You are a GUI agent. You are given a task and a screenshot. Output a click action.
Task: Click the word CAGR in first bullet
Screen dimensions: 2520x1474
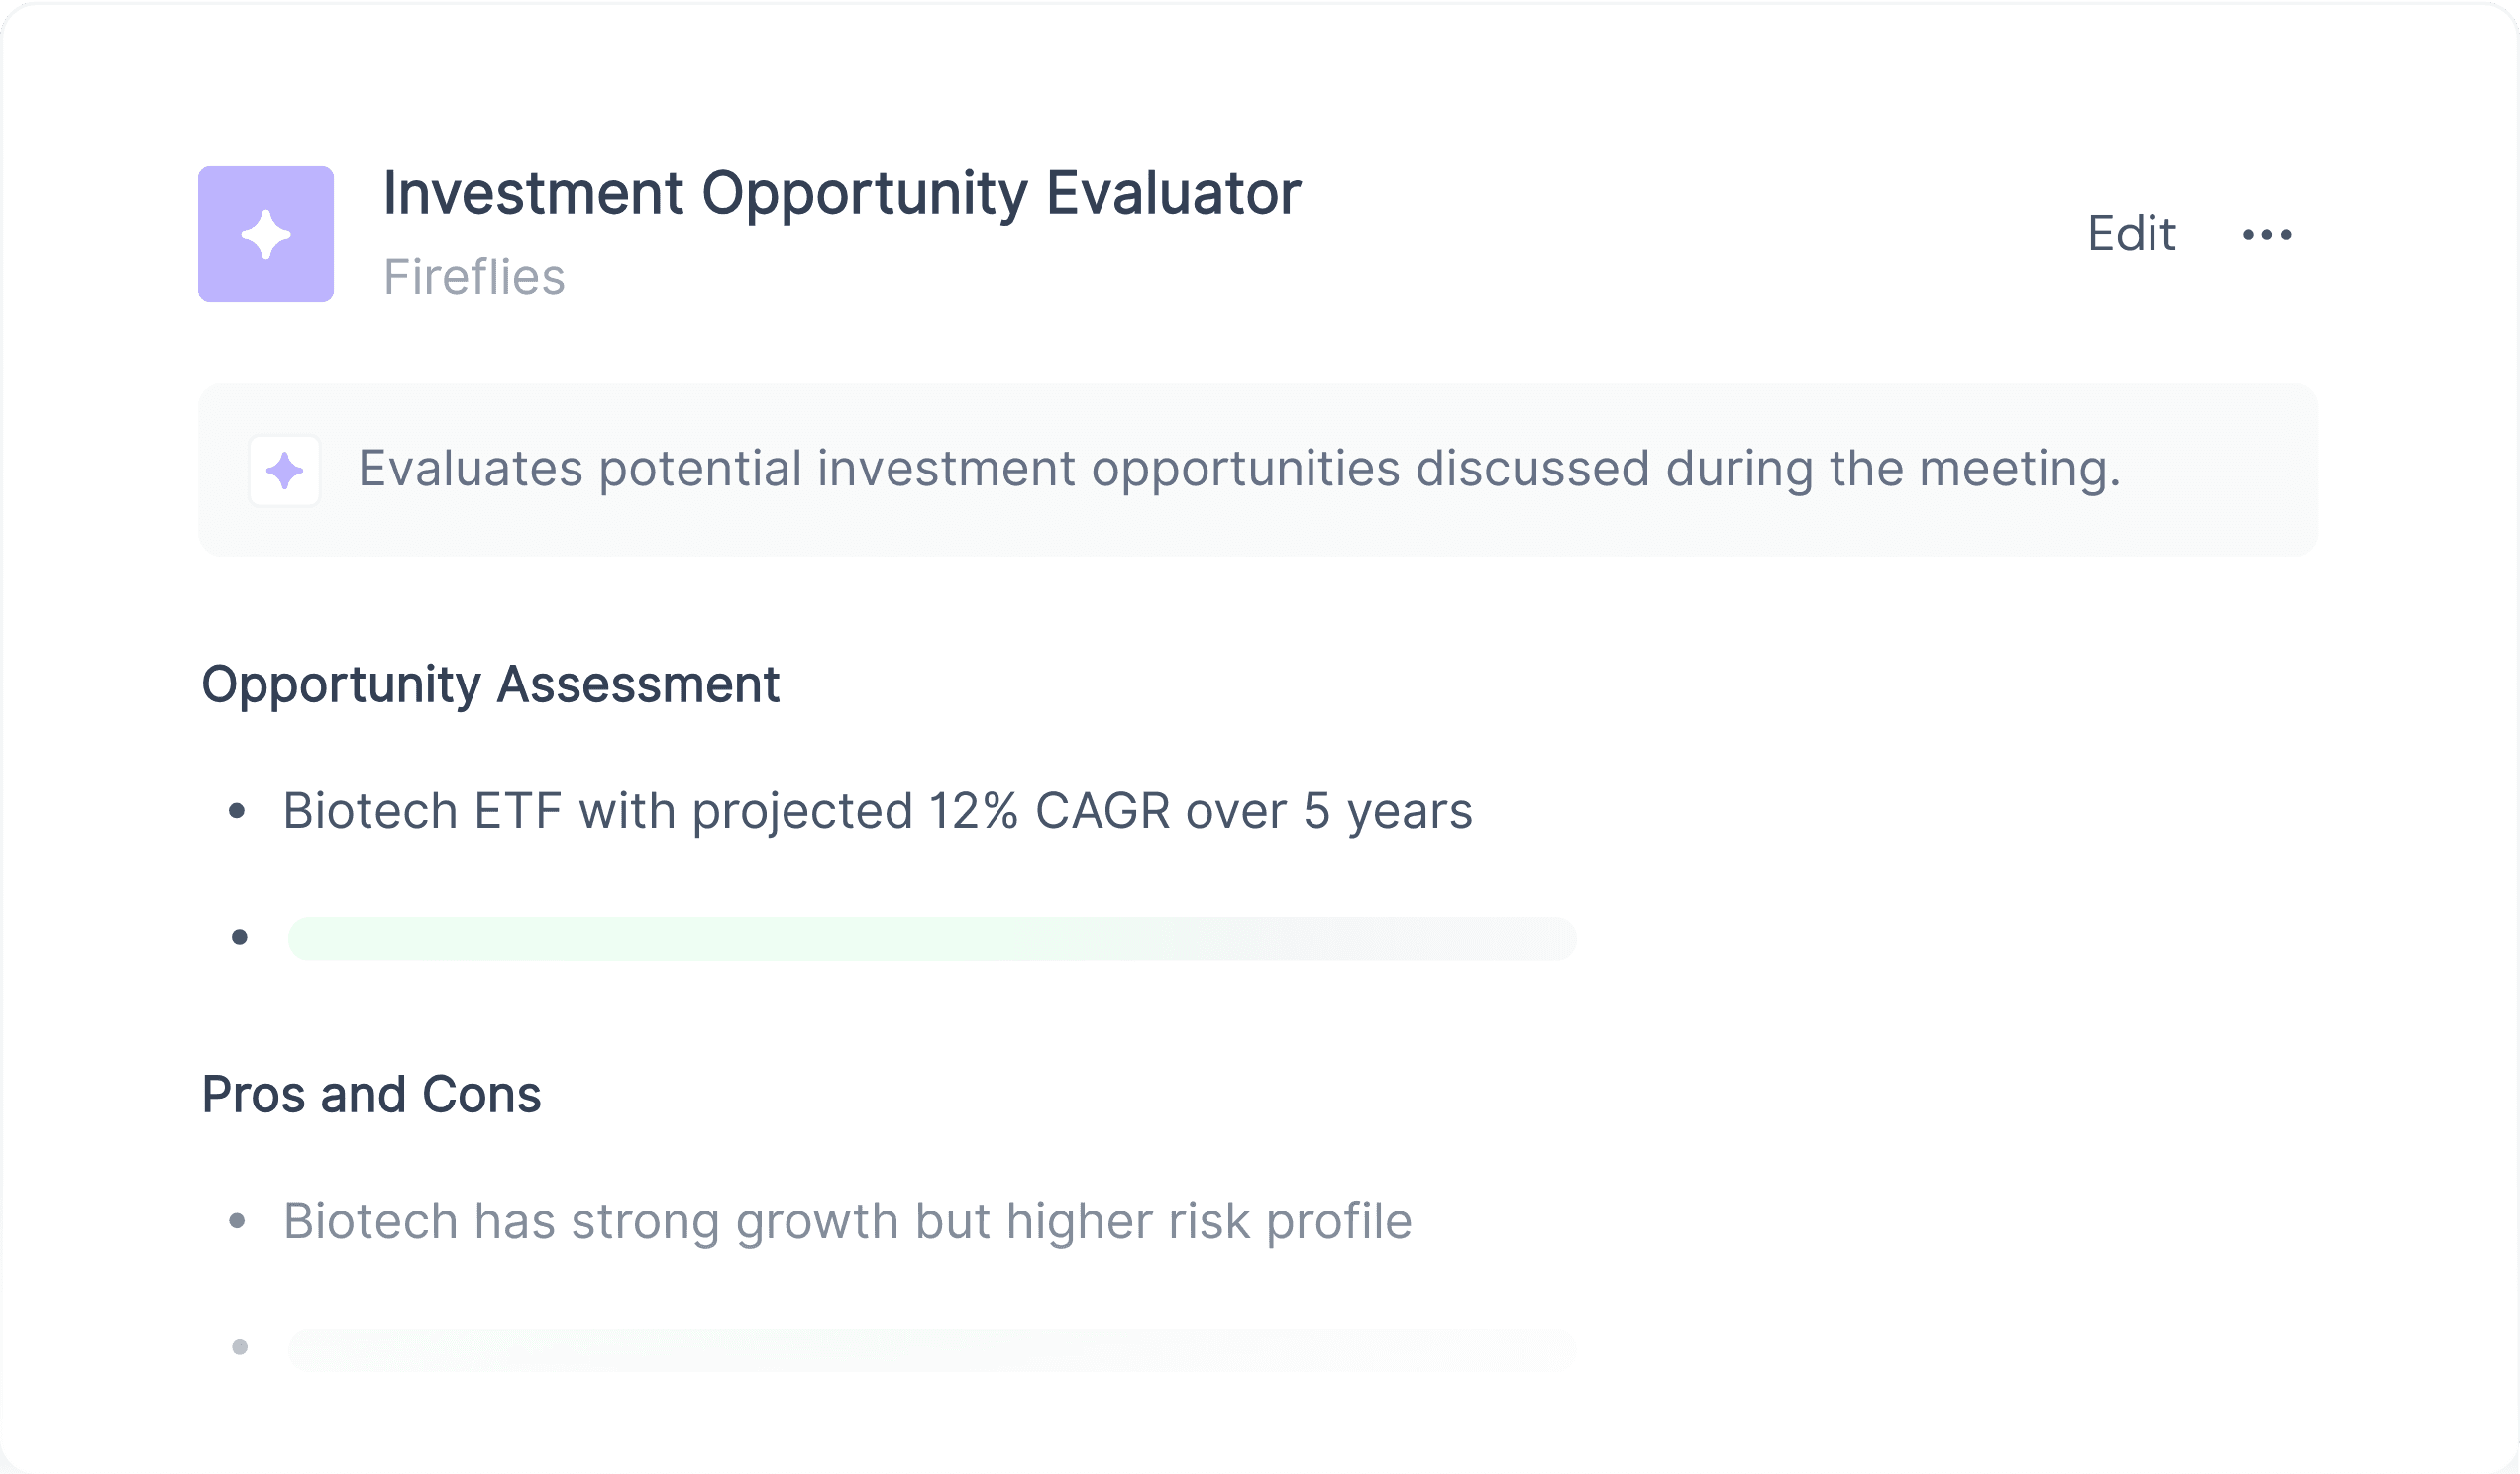tap(1102, 811)
